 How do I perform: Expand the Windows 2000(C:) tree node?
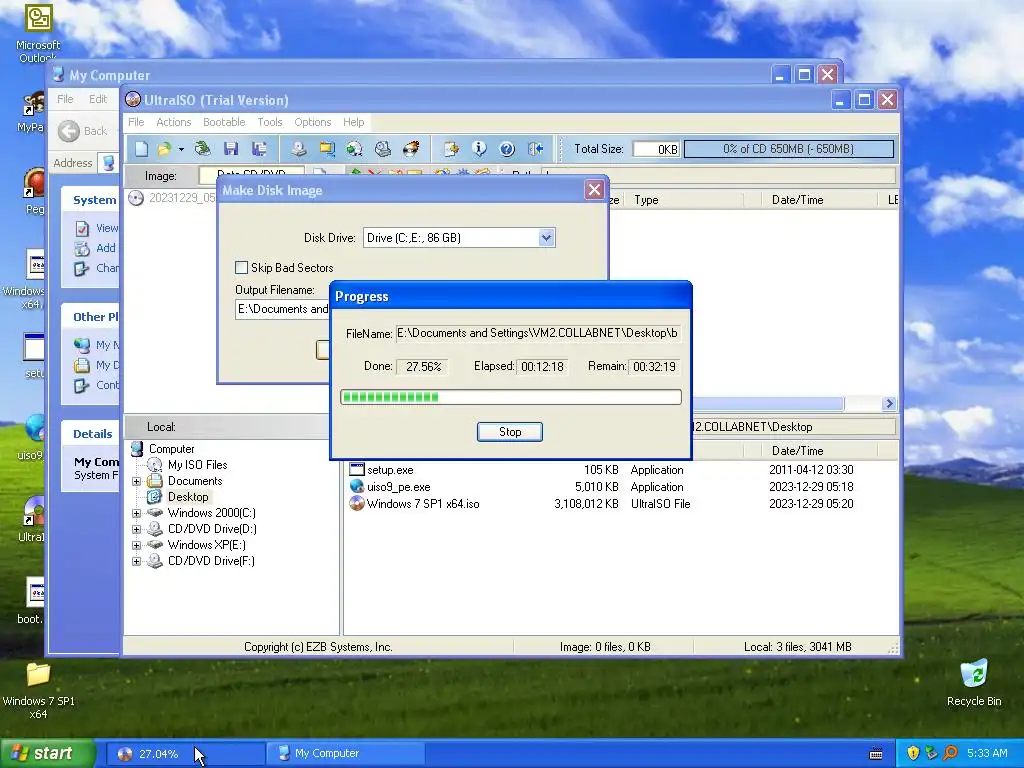136,513
